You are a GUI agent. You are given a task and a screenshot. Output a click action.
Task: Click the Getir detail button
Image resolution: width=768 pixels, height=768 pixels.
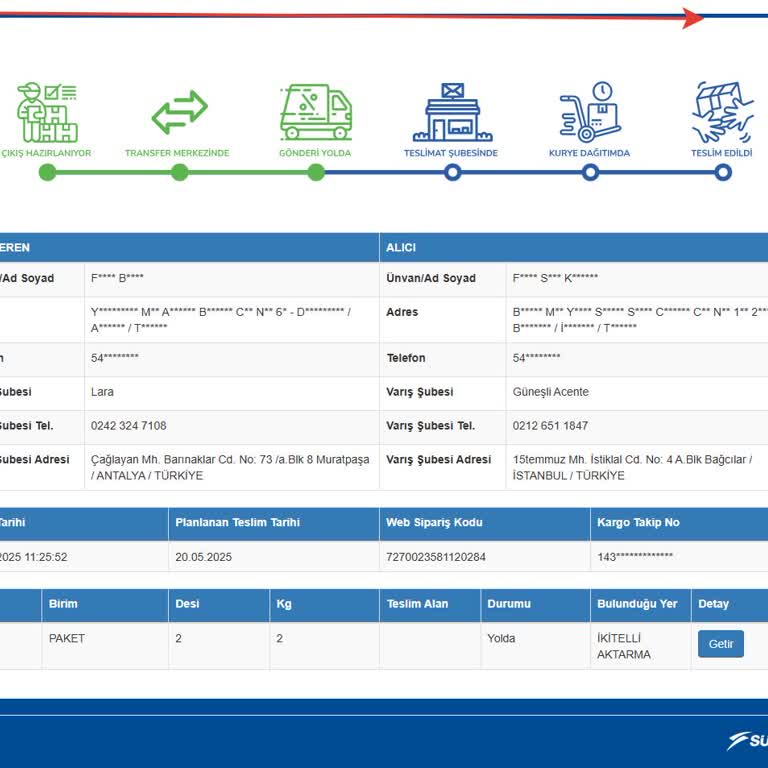tap(720, 644)
